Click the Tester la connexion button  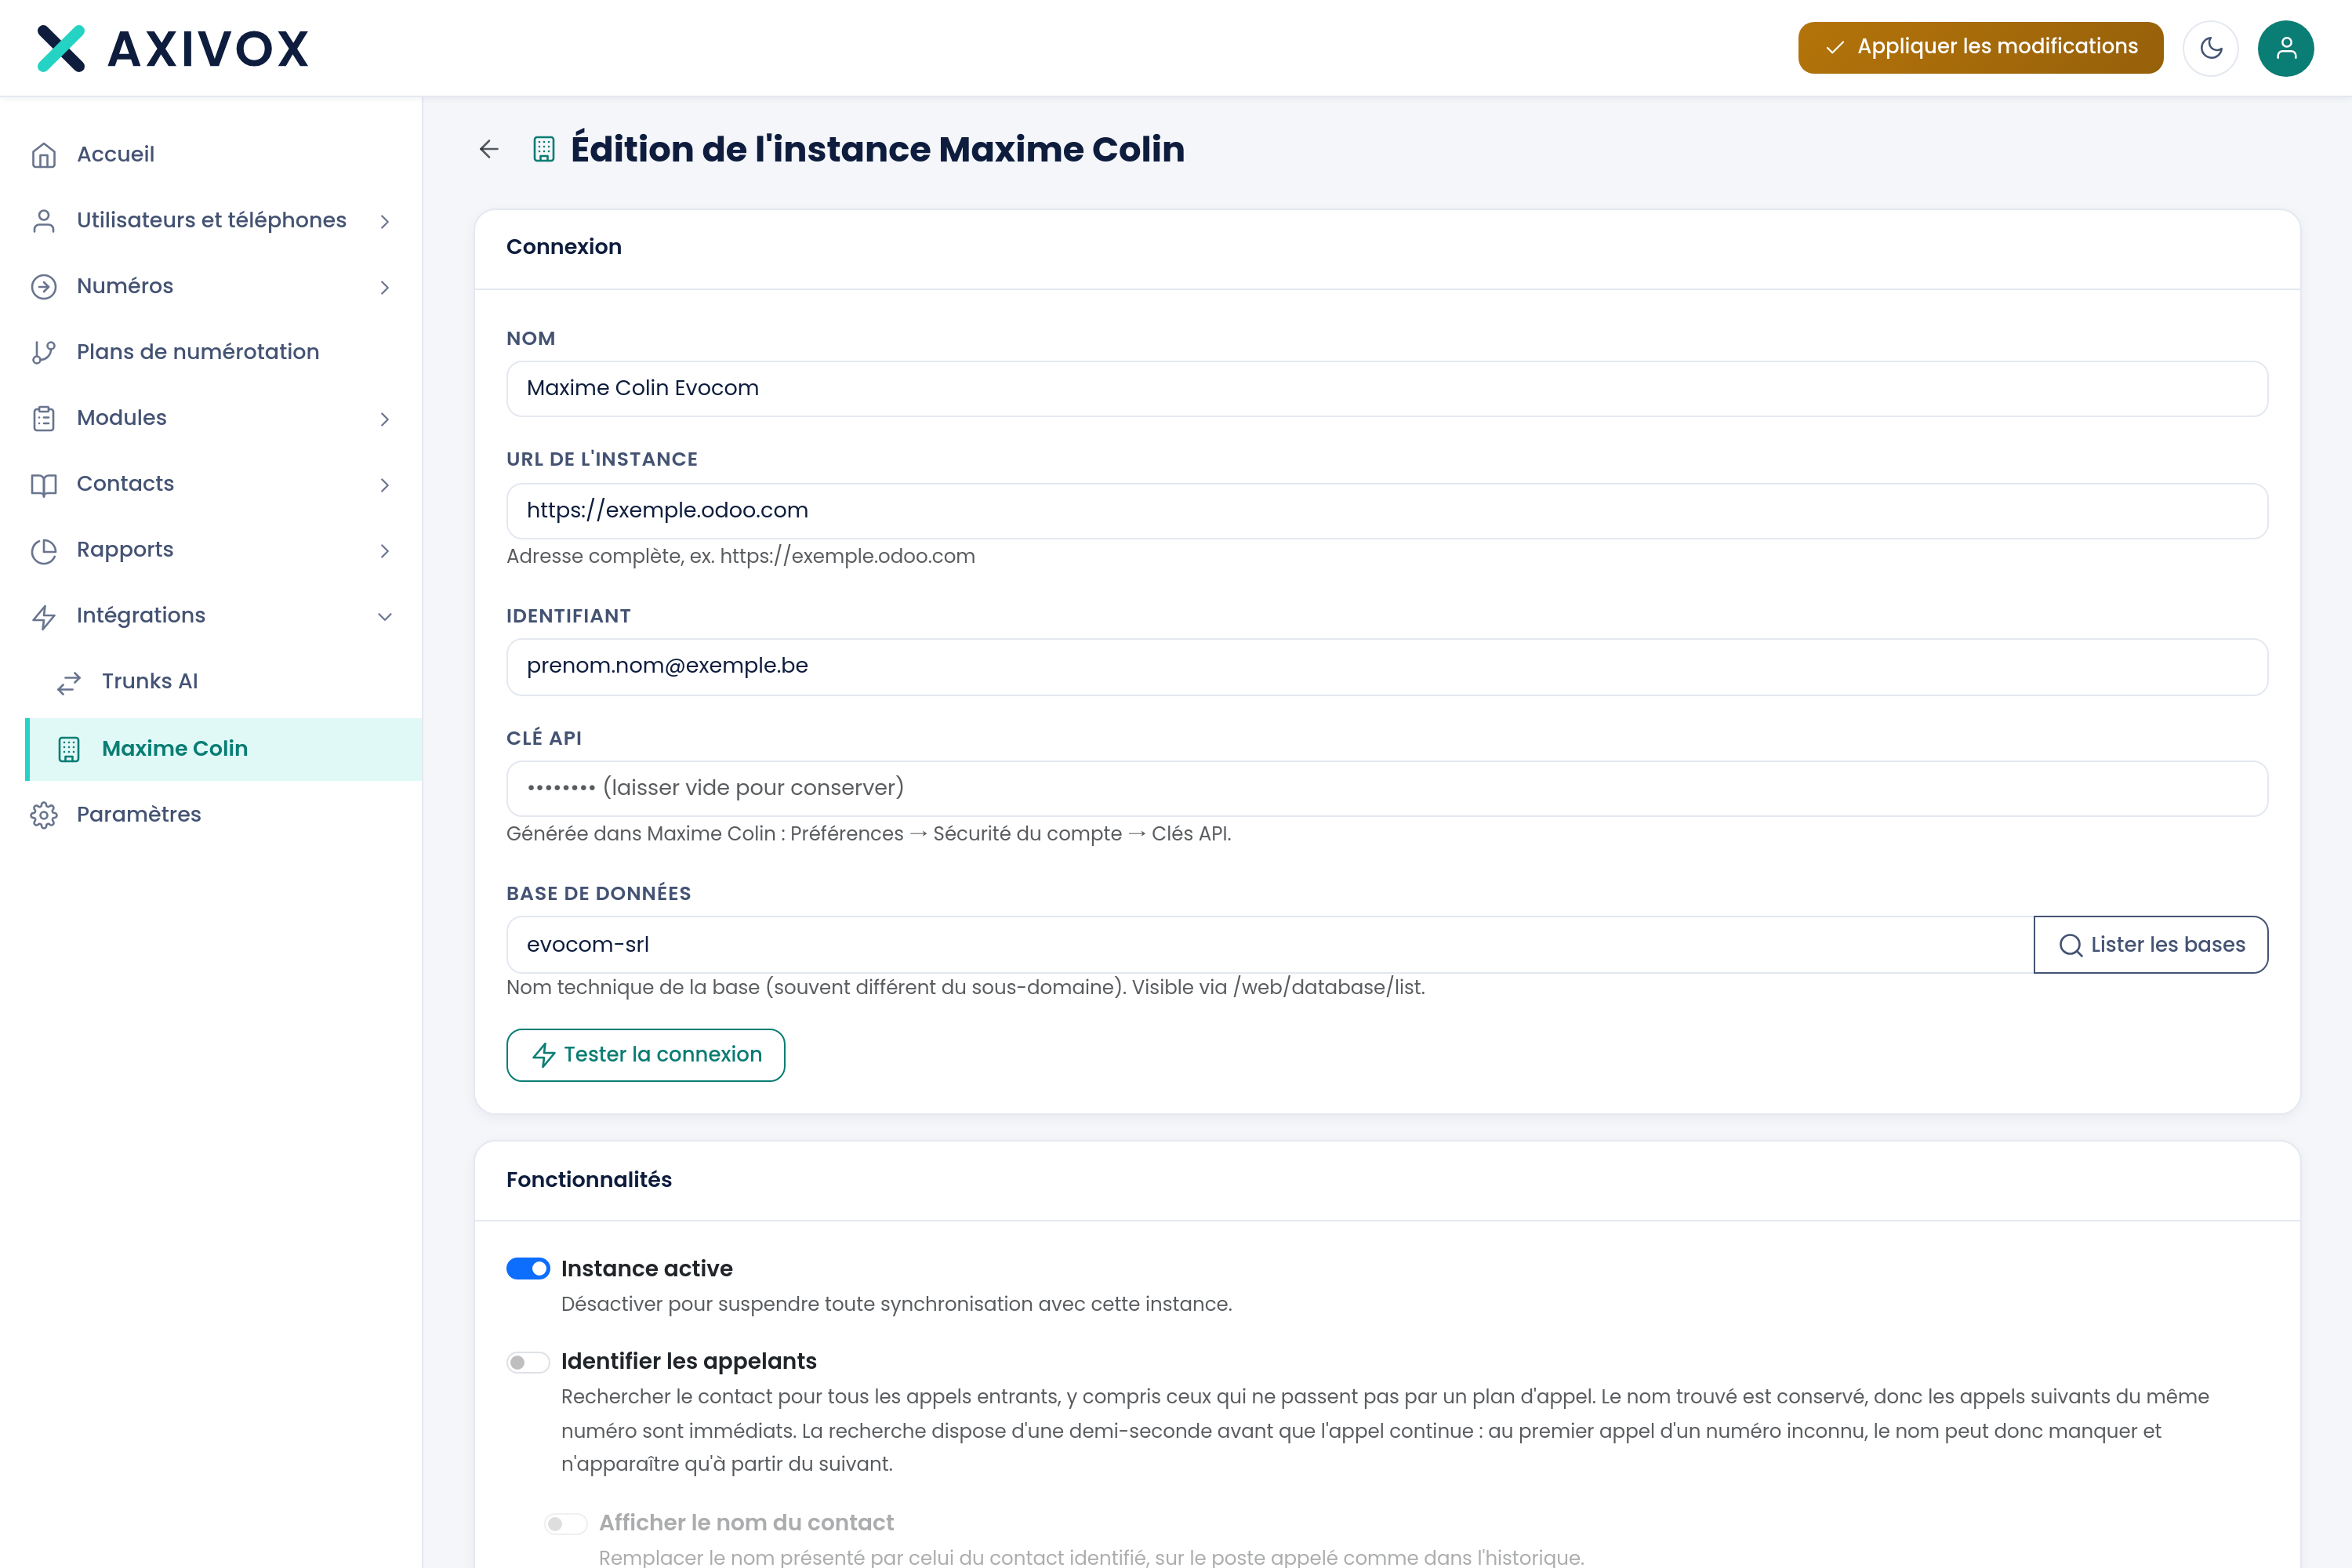pyautogui.click(x=645, y=1055)
